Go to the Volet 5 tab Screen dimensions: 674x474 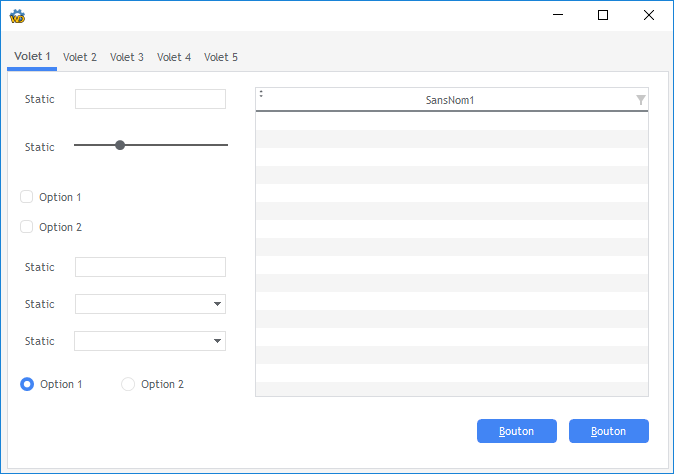click(x=221, y=57)
